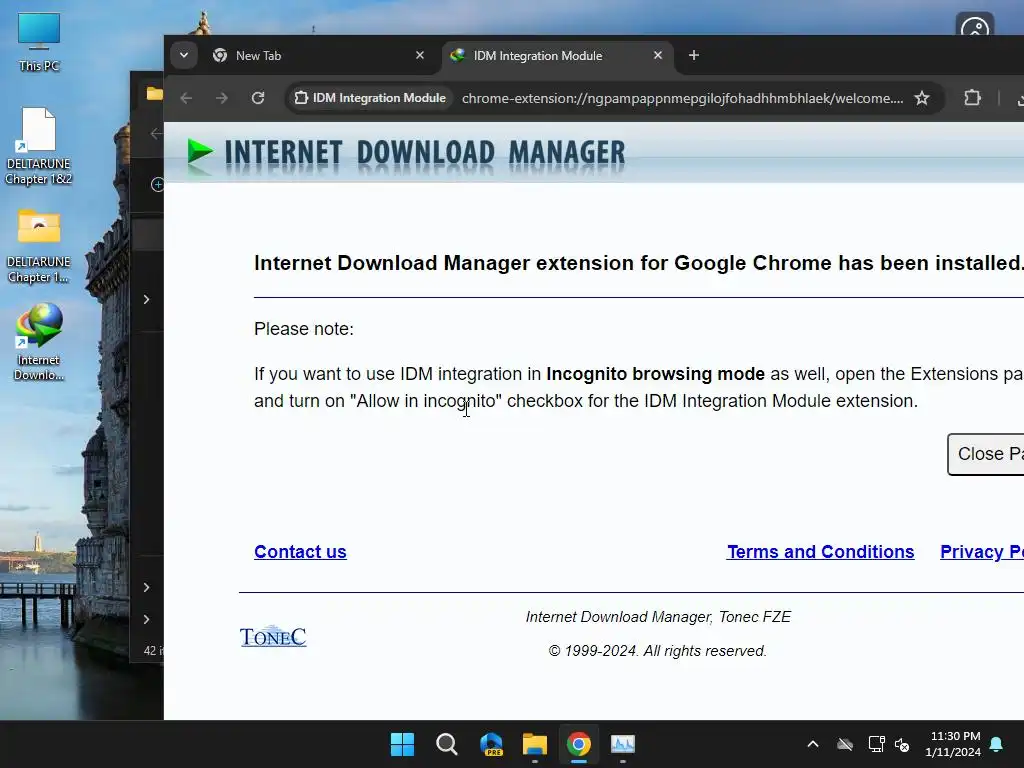Click the network display tray icon
The height and width of the screenshot is (768, 1024).
[x=876, y=744]
